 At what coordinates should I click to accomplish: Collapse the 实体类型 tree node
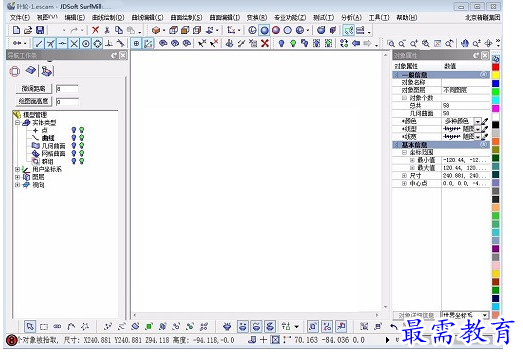[x=17, y=123]
